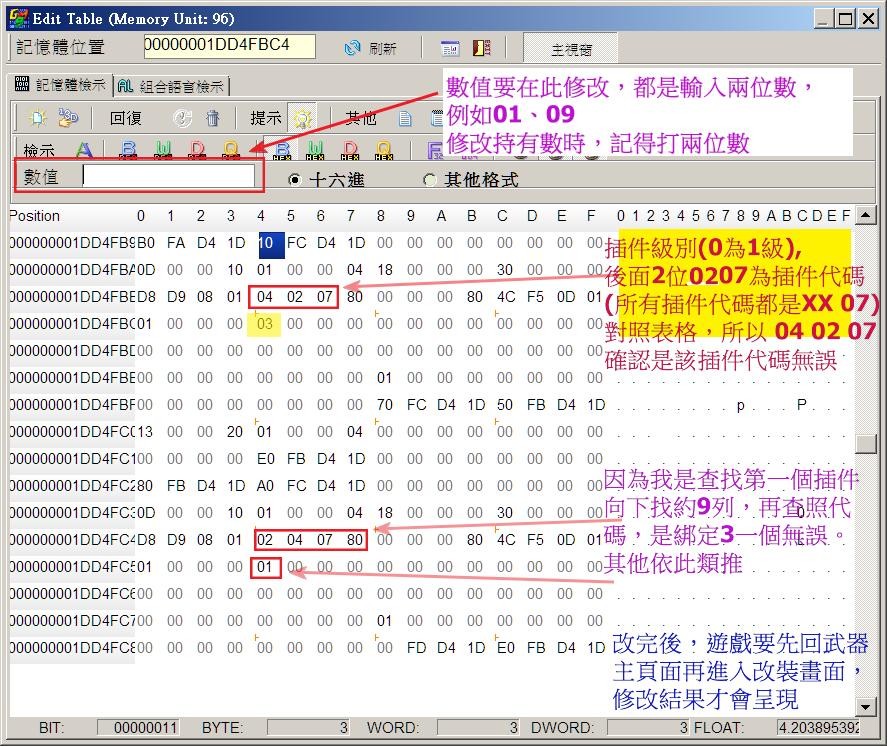Screen dimensions: 887x746
Task: Click the 數值 value input field
Action: 168,176
